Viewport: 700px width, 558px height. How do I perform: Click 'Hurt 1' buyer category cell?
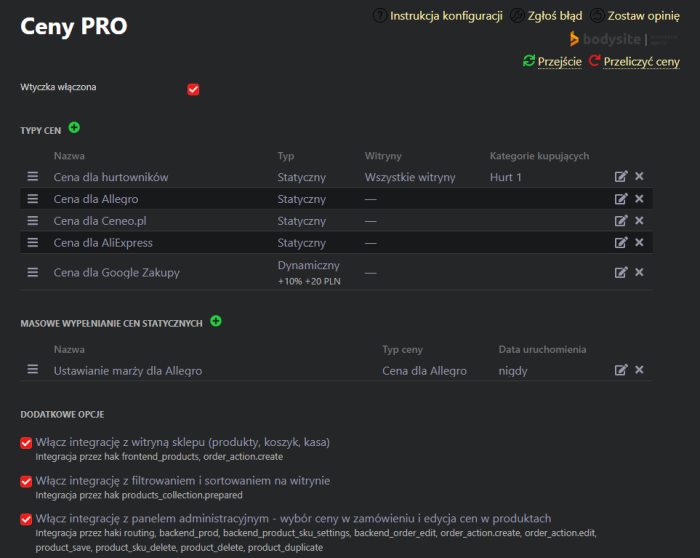(505, 177)
